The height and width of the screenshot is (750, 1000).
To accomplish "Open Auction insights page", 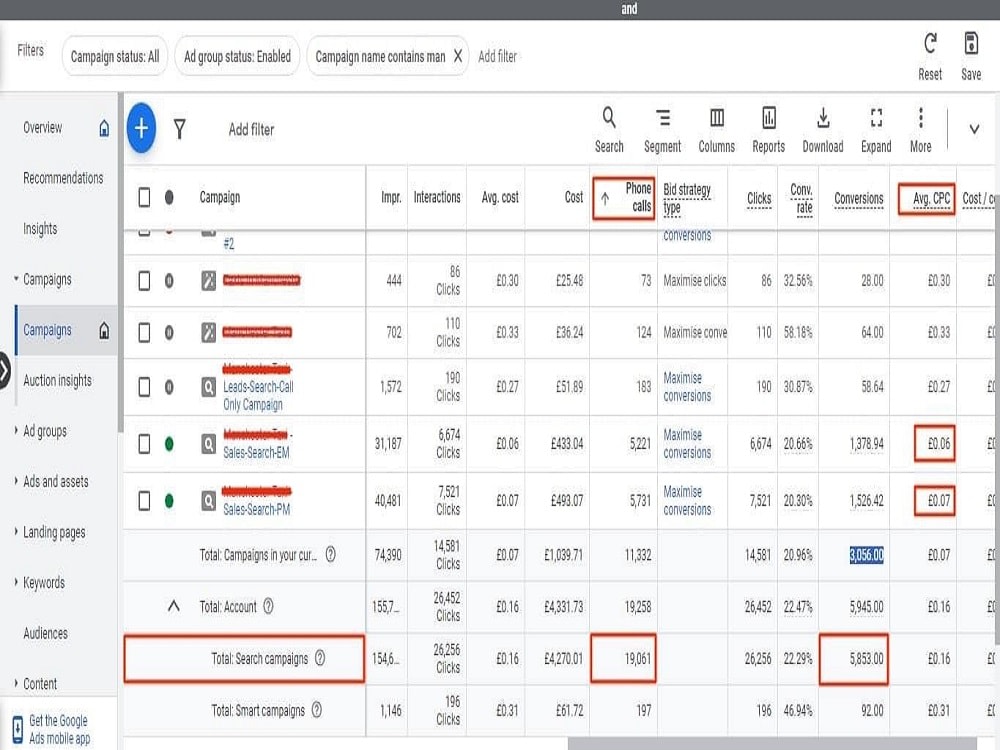I will 57,381.
